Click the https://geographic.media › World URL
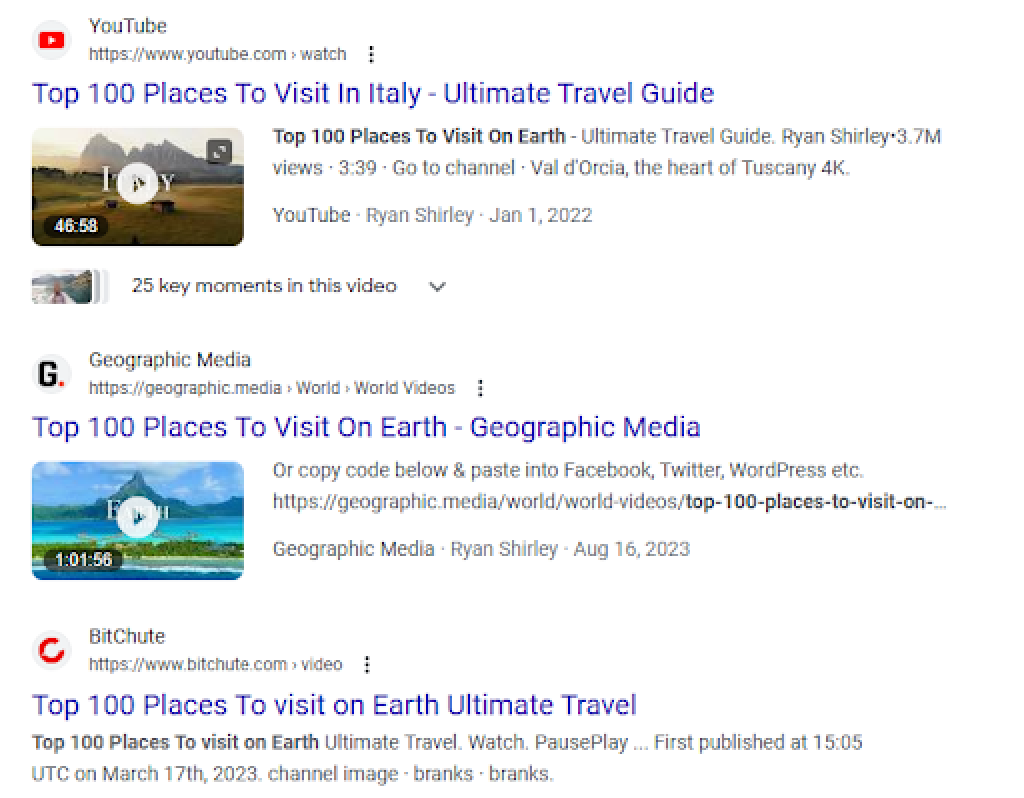This screenshot has width=1024, height=798. 272,388
